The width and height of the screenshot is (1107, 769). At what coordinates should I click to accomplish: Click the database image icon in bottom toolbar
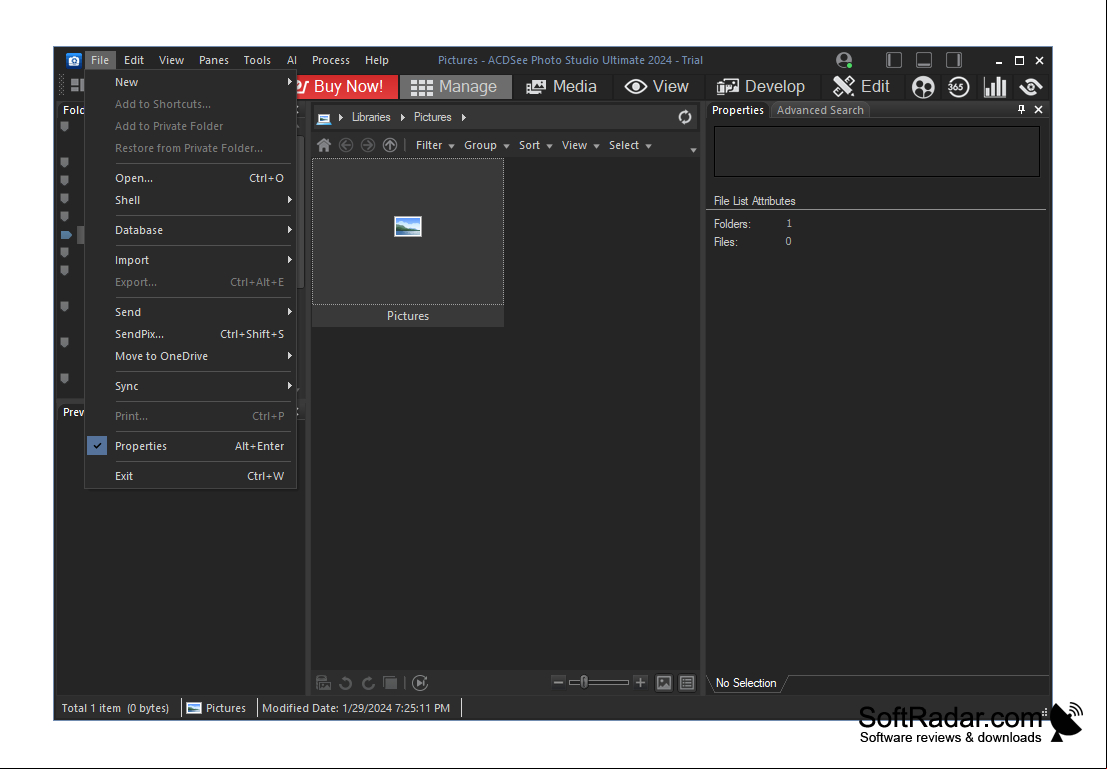(323, 683)
